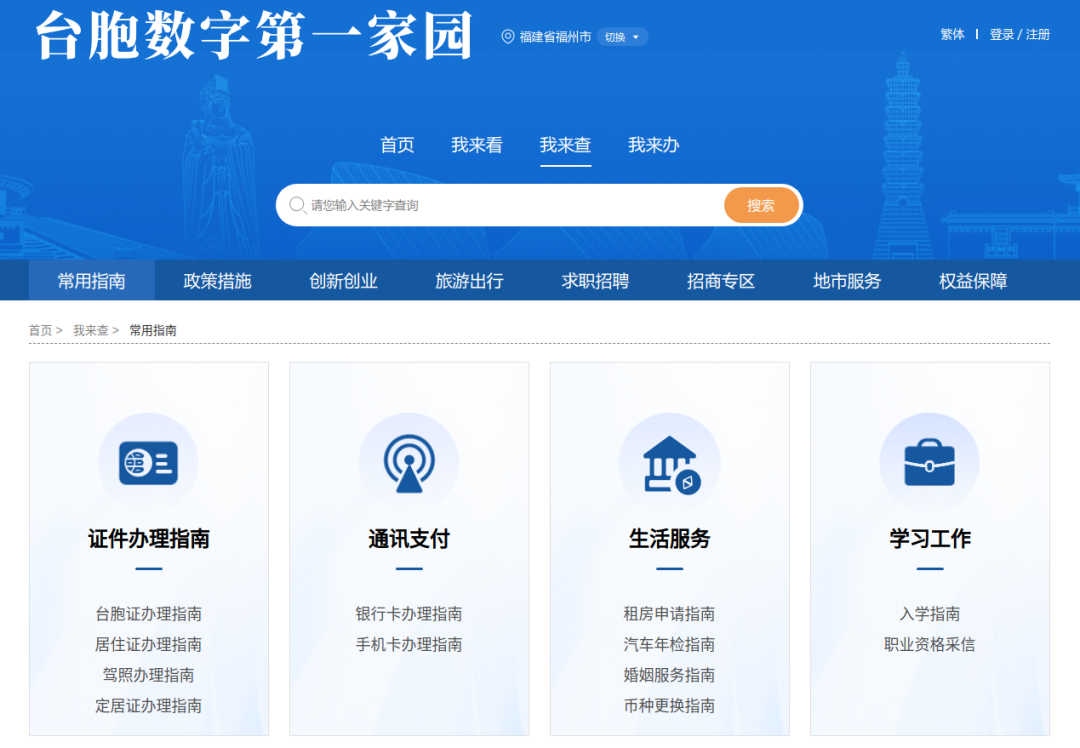Open 职业资格采信 link
The height and width of the screenshot is (748, 1080).
click(x=930, y=644)
